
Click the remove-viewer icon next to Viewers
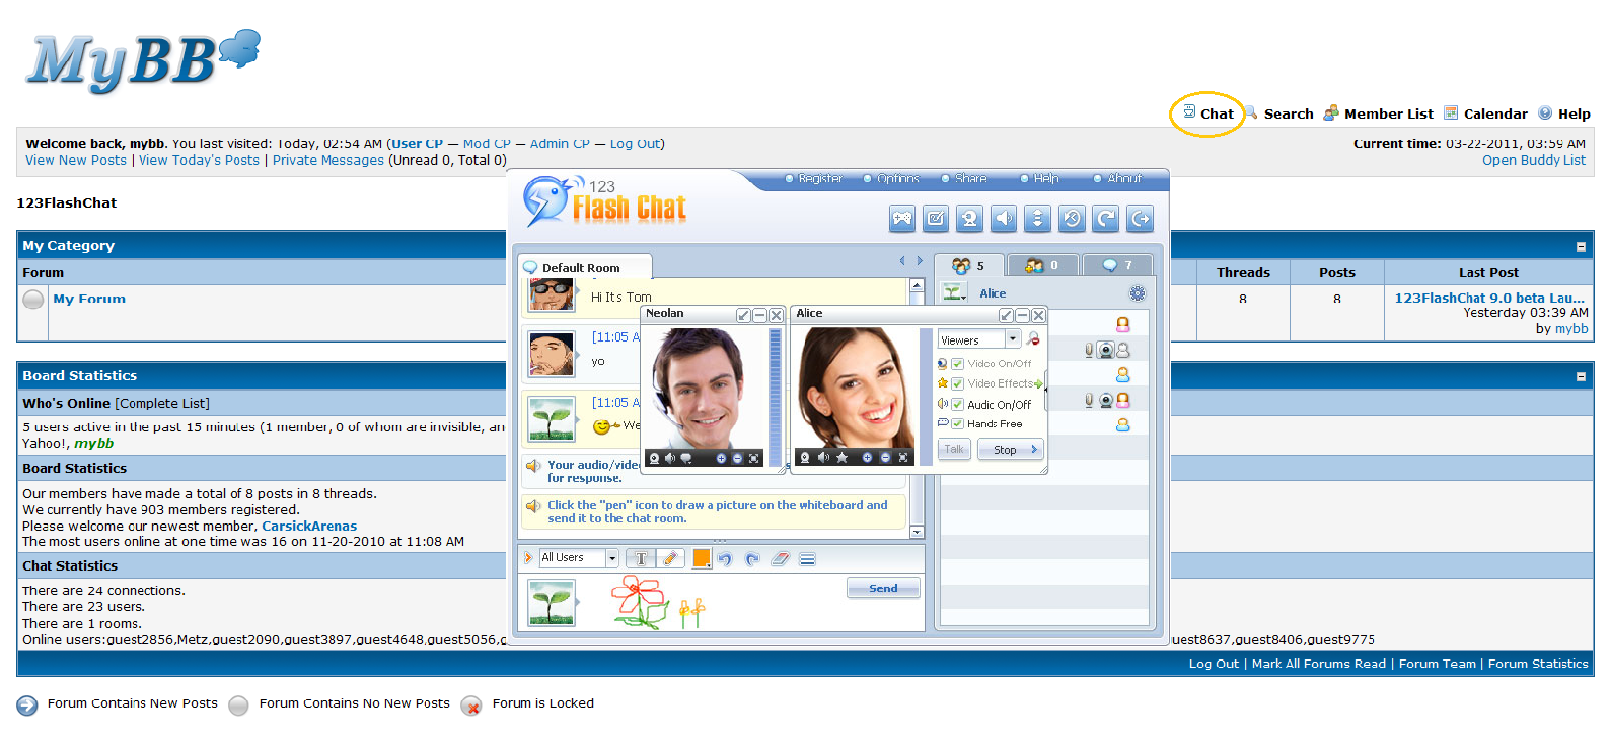click(x=1033, y=339)
